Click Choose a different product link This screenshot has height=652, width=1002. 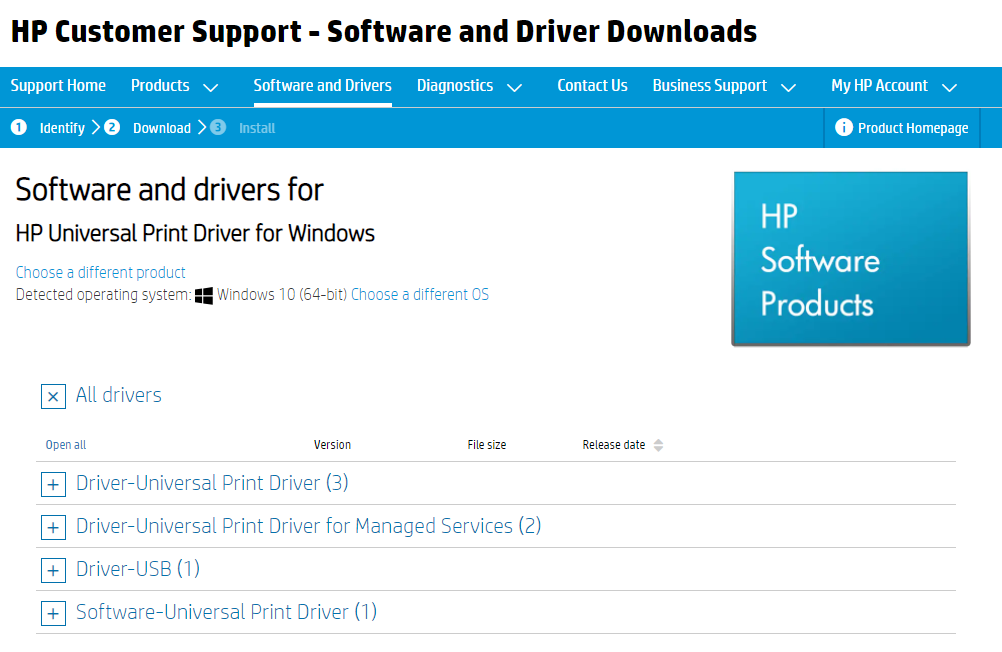[x=100, y=272]
